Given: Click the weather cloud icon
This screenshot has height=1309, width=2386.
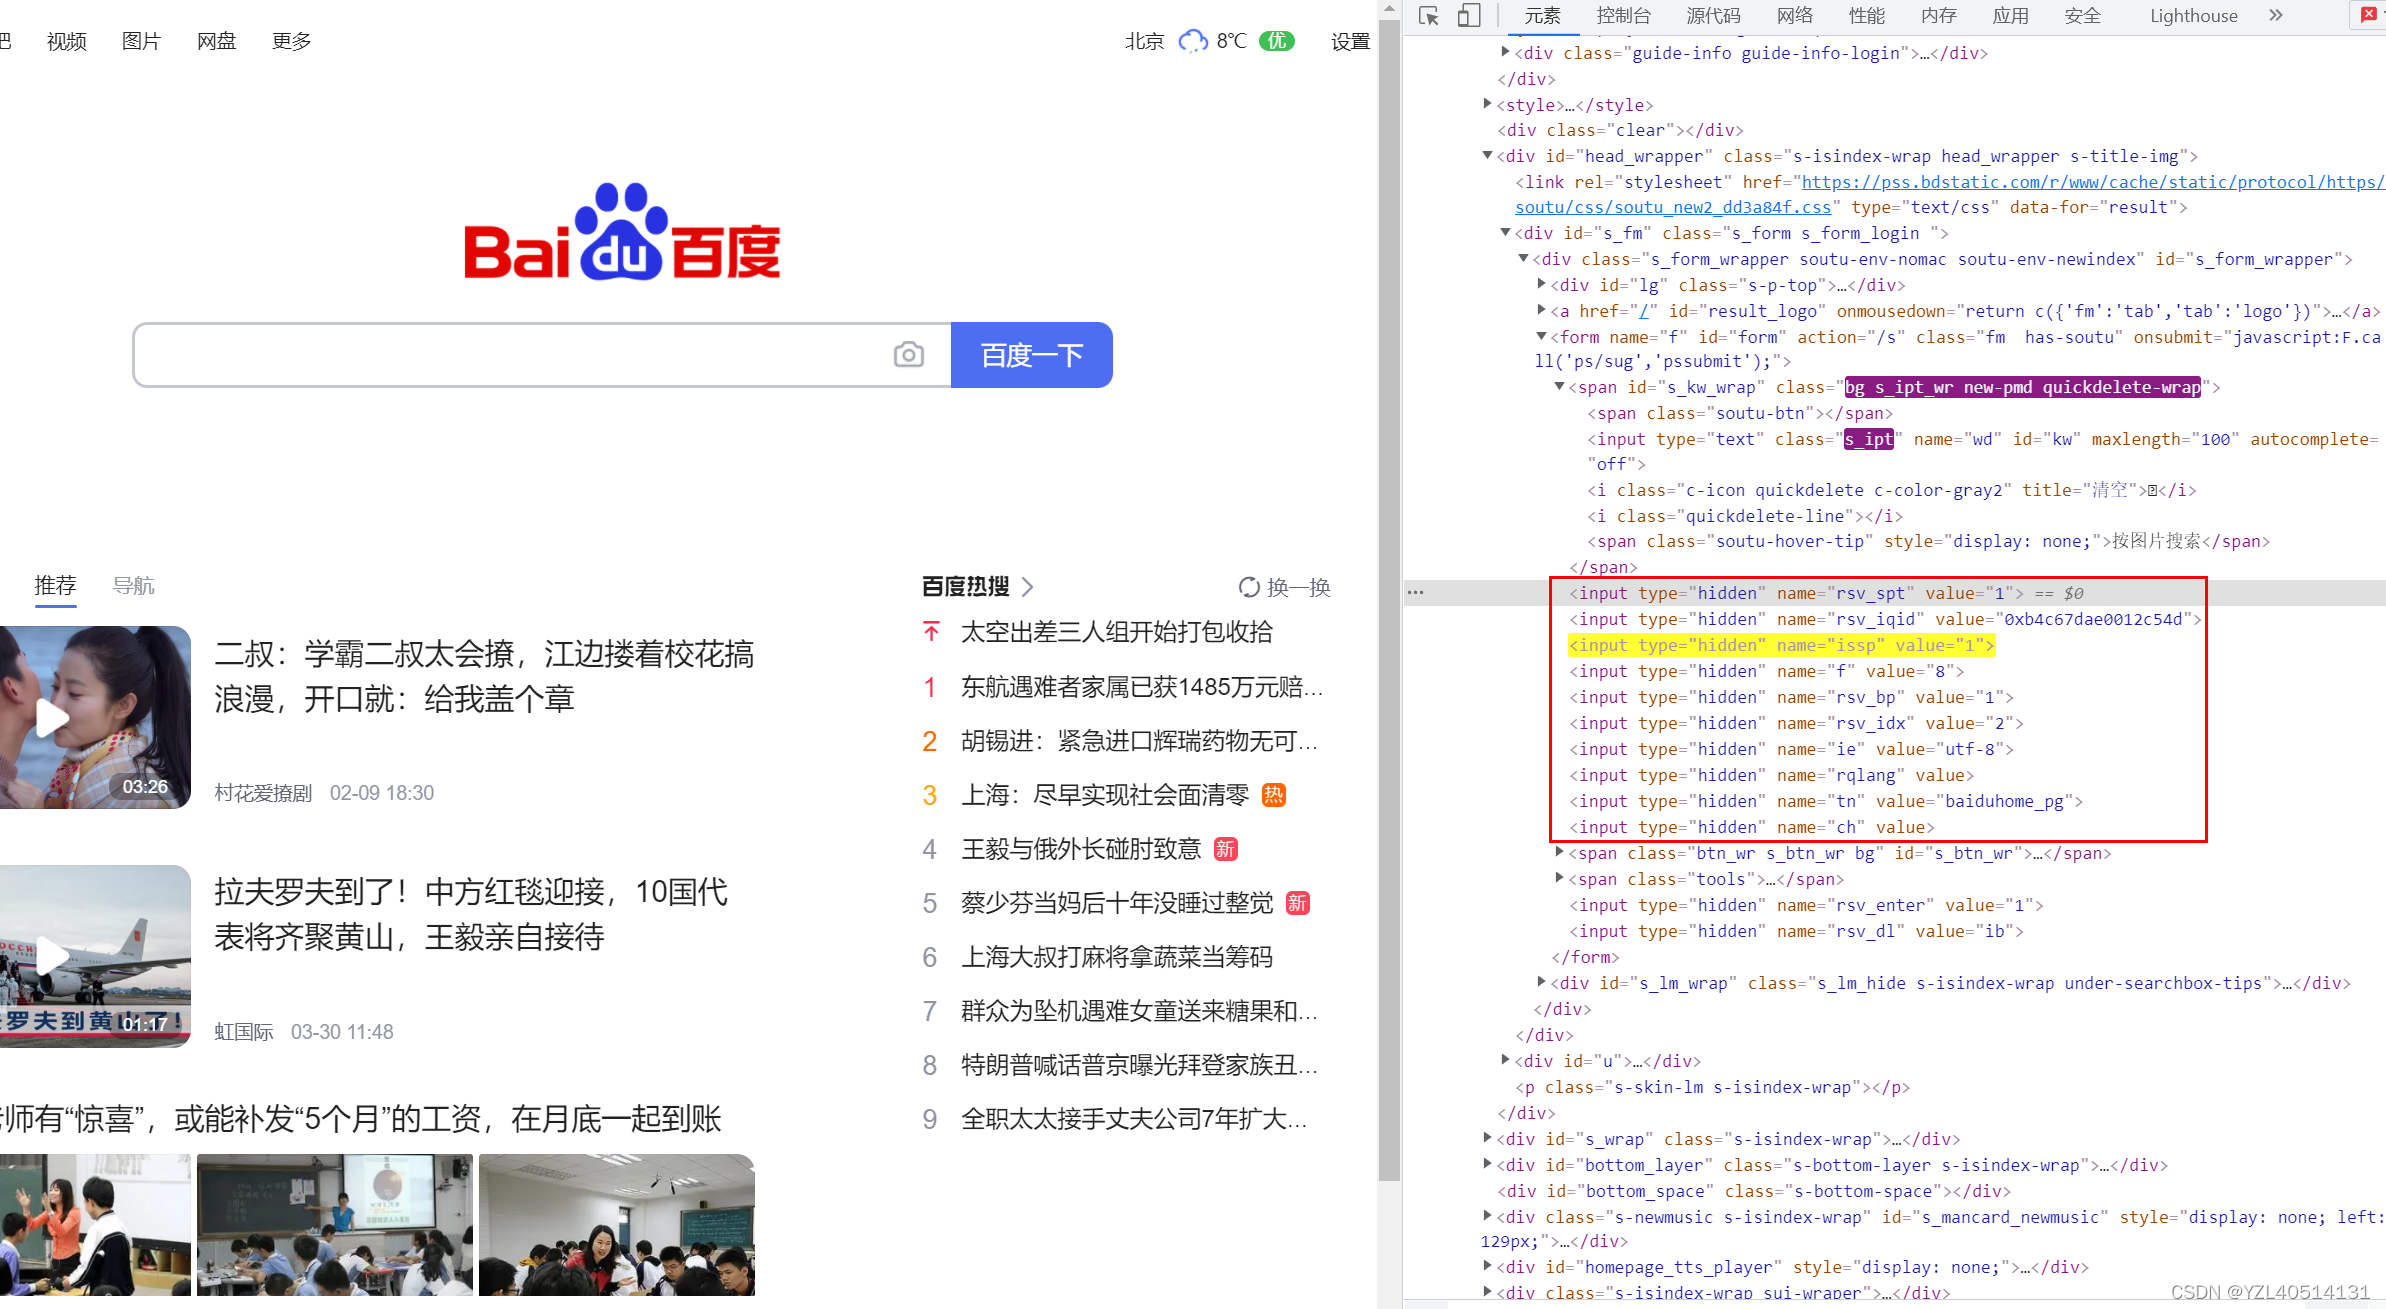Looking at the screenshot, I should tap(1192, 41).
